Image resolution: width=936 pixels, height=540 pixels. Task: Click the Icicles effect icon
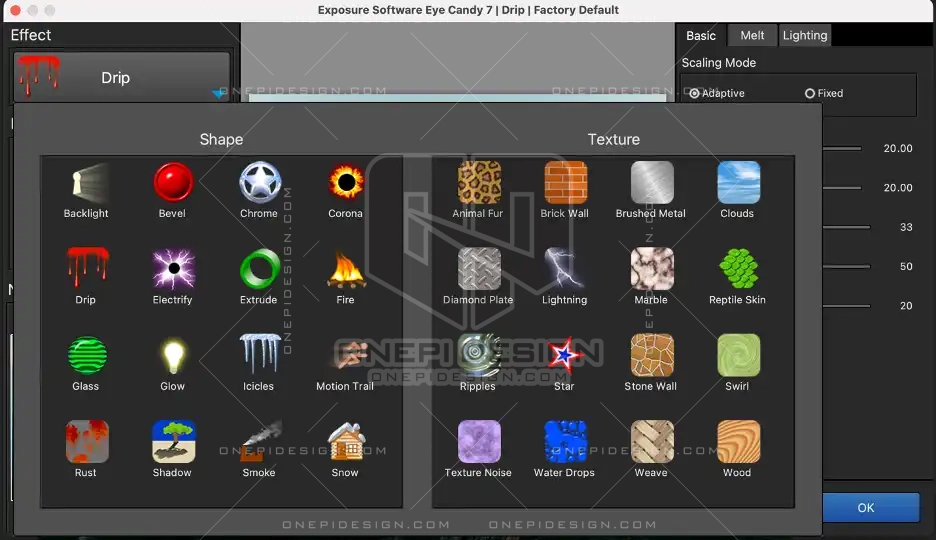click(259, 356)
